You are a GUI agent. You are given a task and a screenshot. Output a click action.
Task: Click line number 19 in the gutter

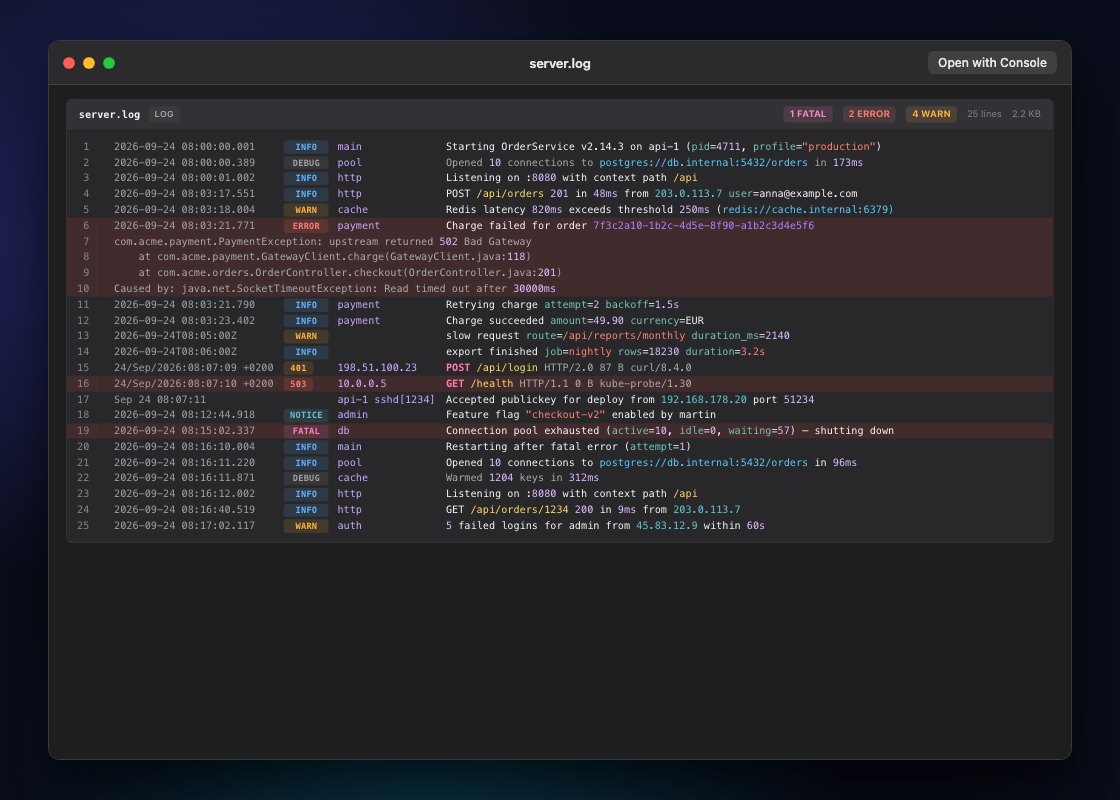coord(84,431)
